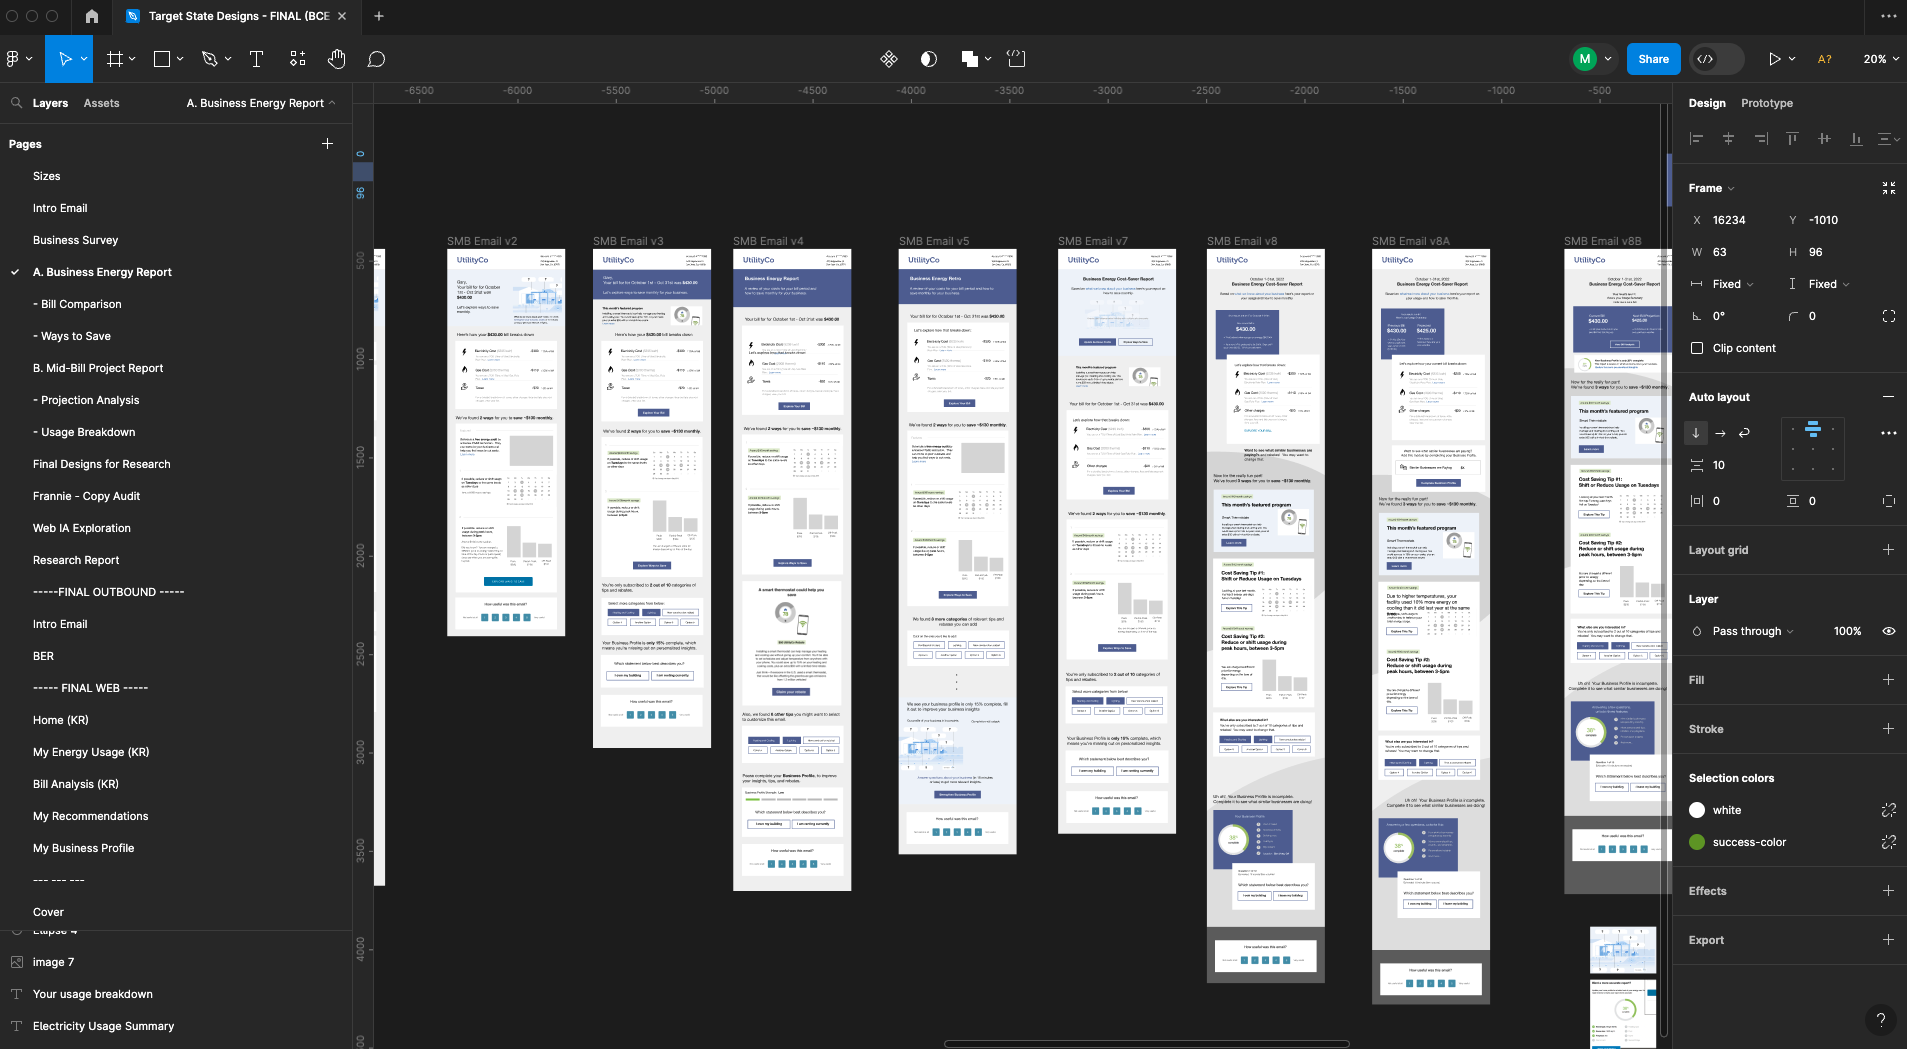1907x1049 pixels.
Task: Select the Hand tool
Action: pyautogui.click(x=337, y=59)
